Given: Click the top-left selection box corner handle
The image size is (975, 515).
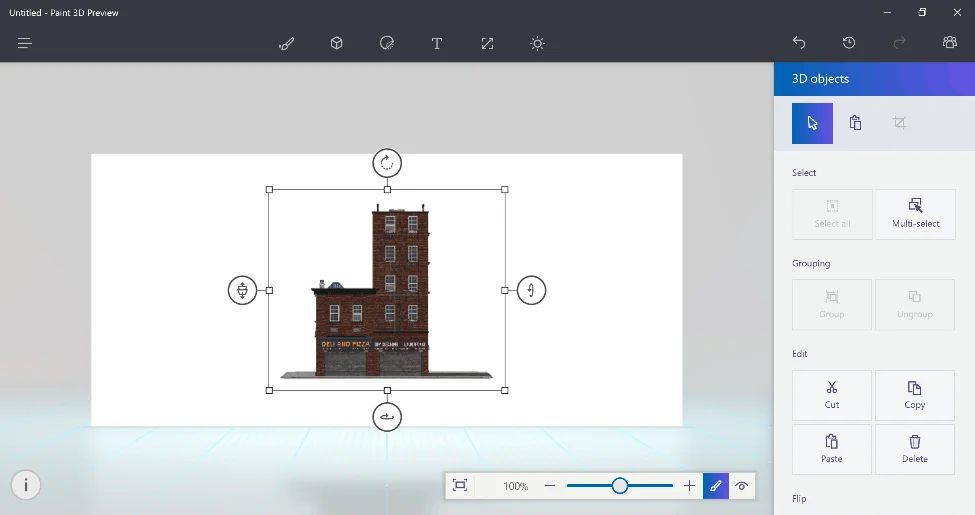Looking at the screenshot, I should coord(269,189).
